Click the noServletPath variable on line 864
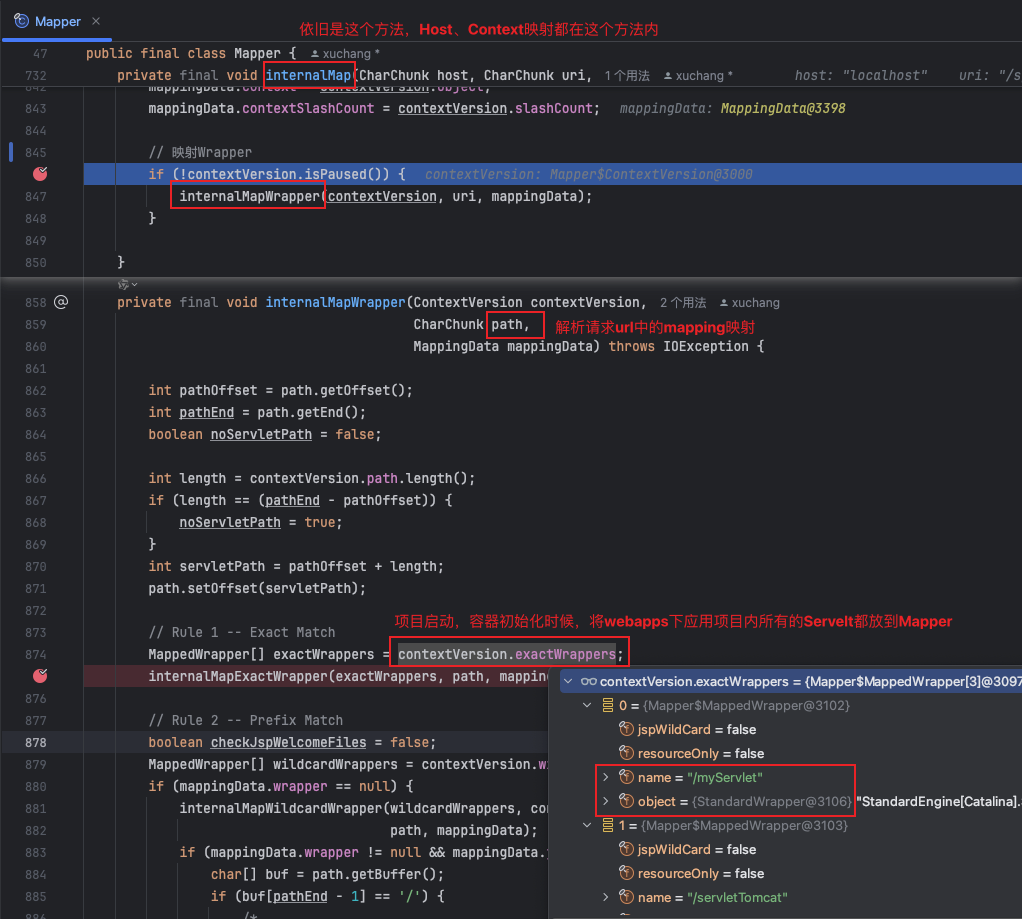The height and width of the screenshot is (919, 1022). [261, 434]
